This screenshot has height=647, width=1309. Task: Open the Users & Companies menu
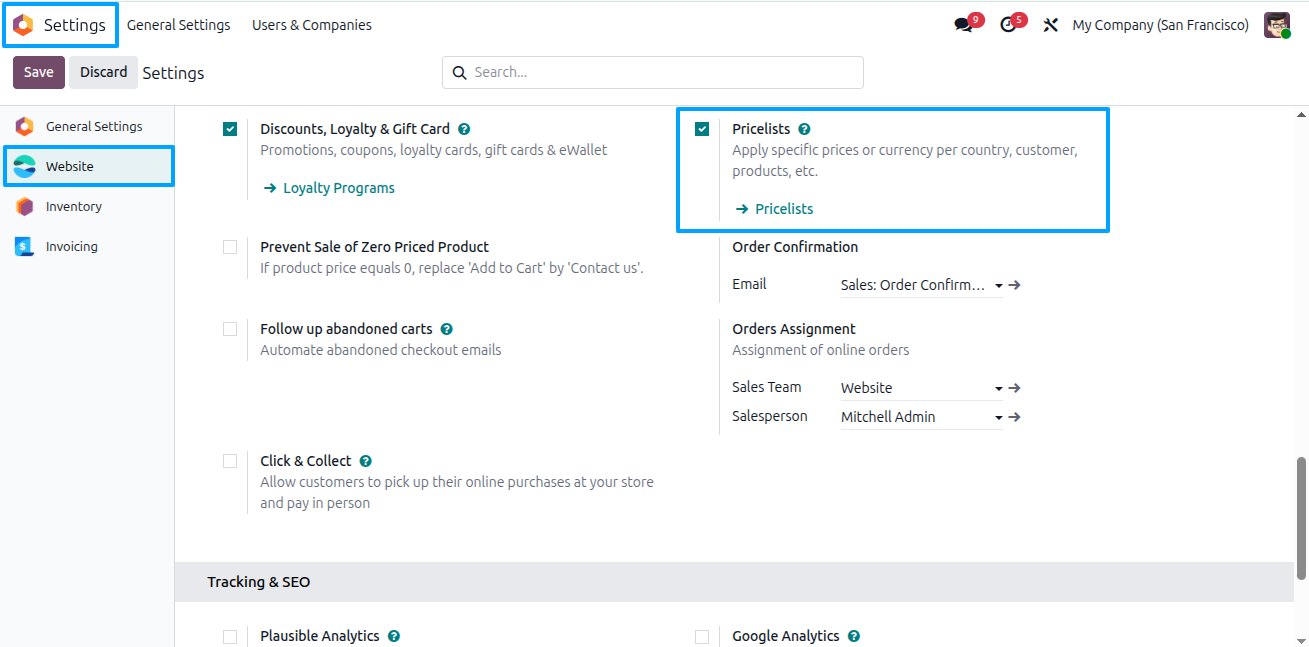[x=312, y=25]
